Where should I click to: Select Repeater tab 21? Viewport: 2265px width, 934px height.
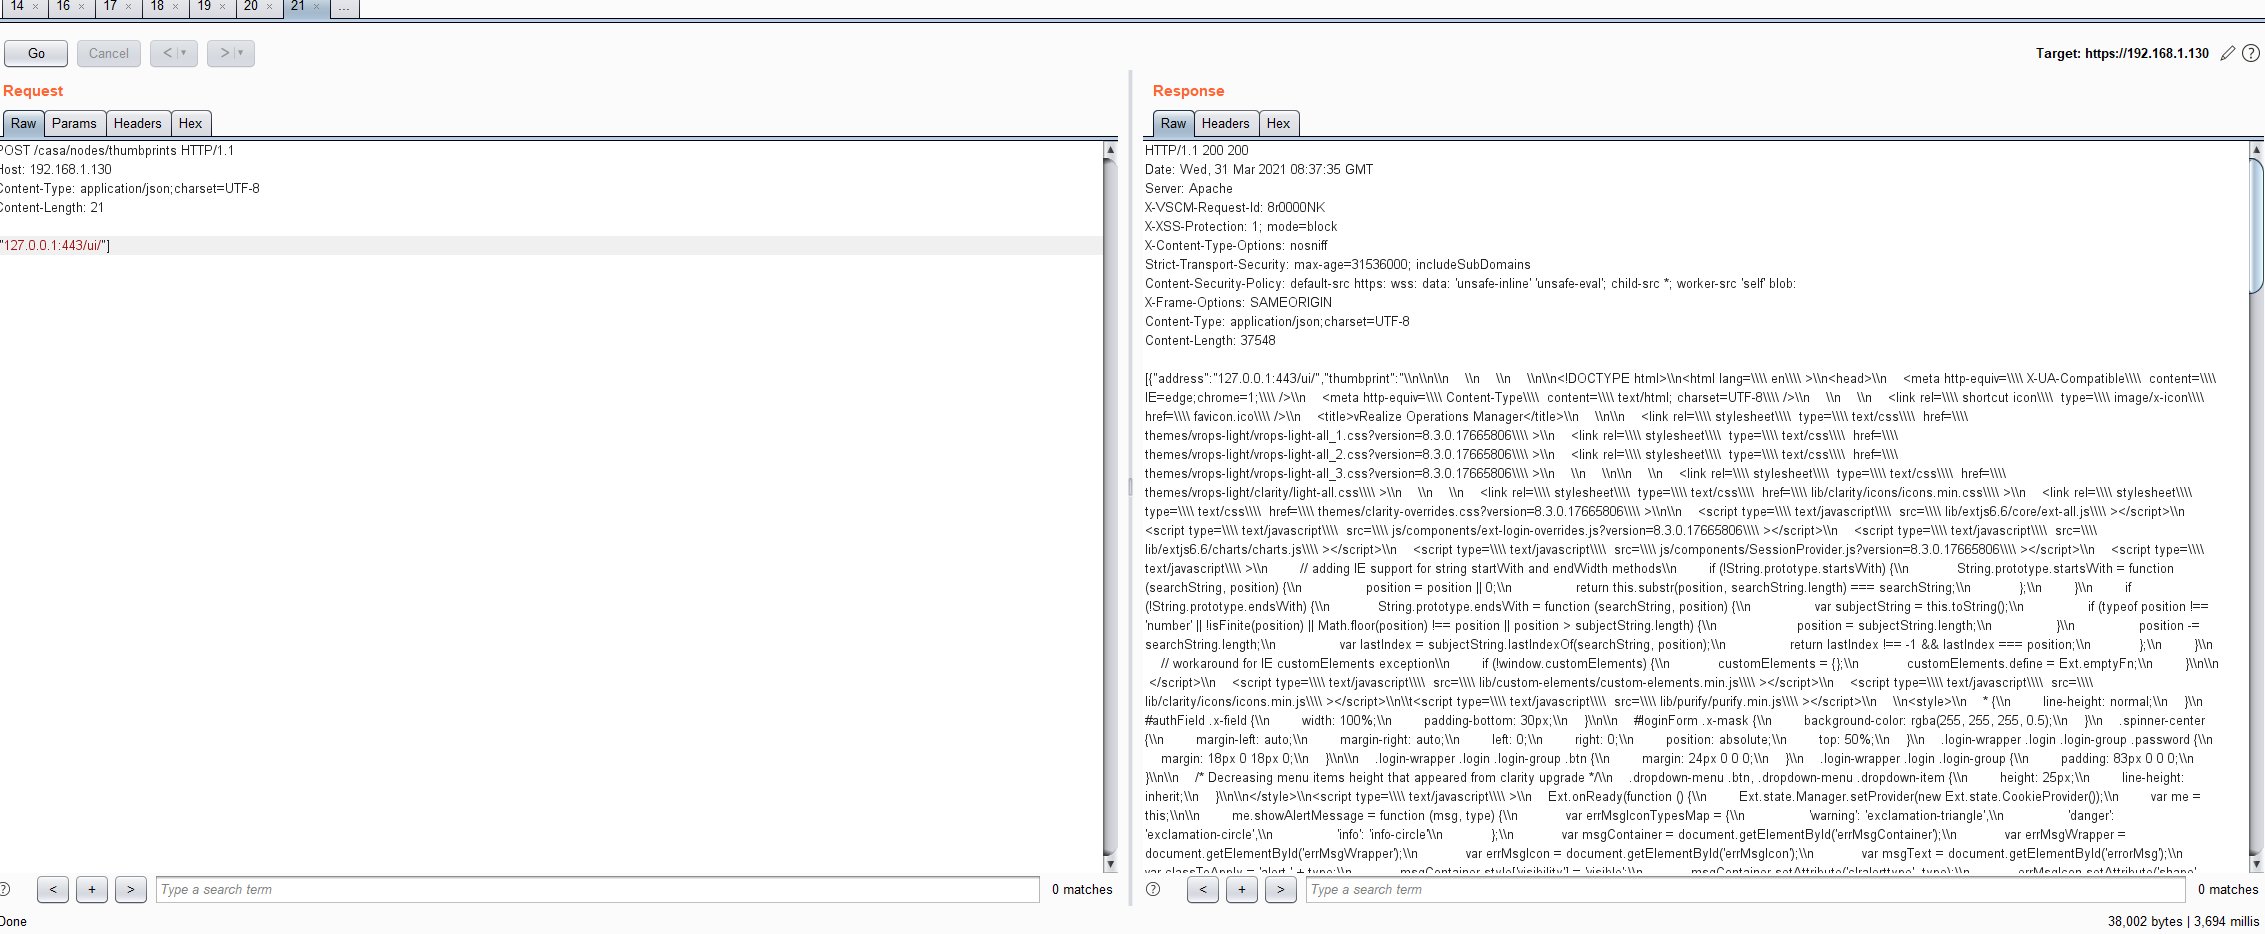pos(298,6)
